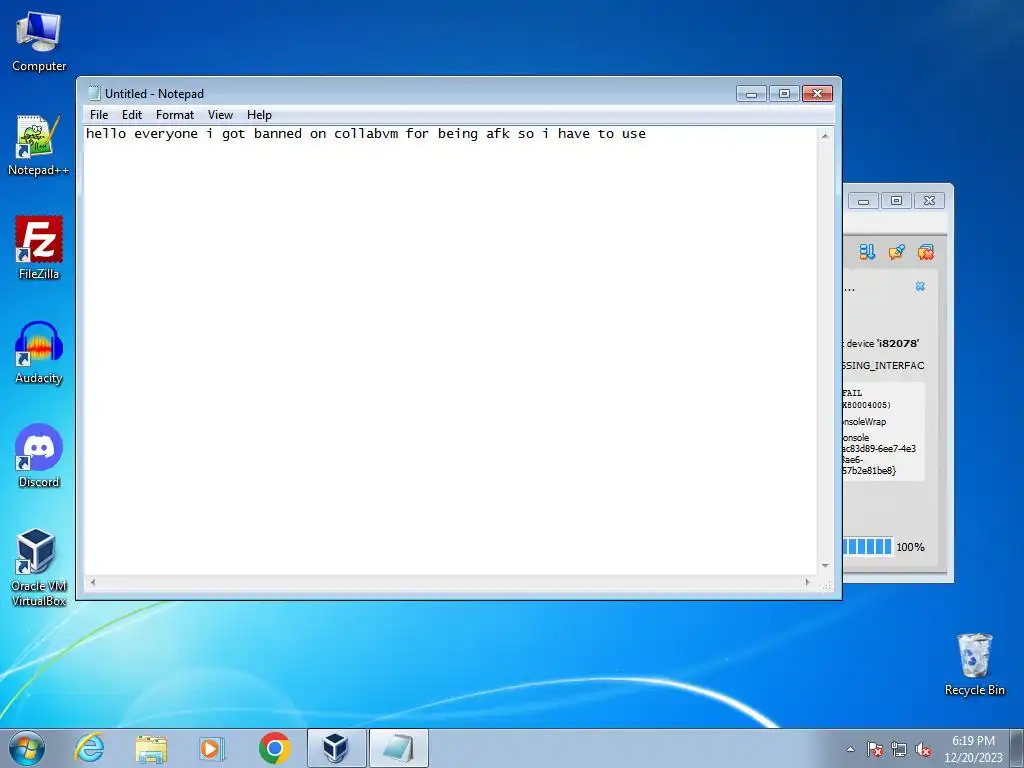Image resolution: width=1024 pixels, height=768 pixels.
Task: Close the VirtualBox window behind Notepad
Action: click(x=929, y=201)
